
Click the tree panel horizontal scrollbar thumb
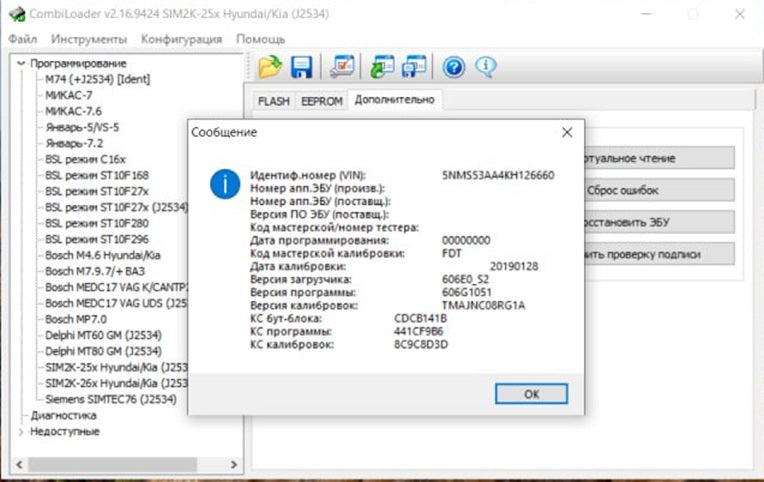pyautogui.click(x=113, y=464)
